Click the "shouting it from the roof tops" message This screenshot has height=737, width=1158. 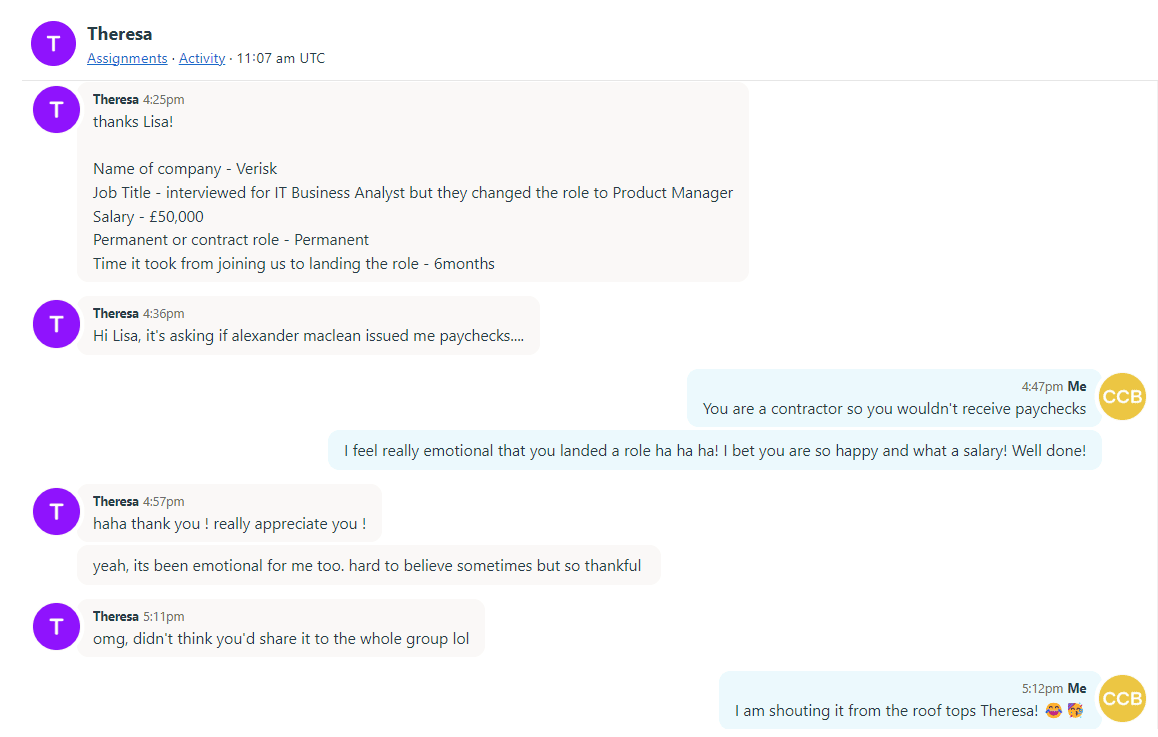(x=886, y=710)
